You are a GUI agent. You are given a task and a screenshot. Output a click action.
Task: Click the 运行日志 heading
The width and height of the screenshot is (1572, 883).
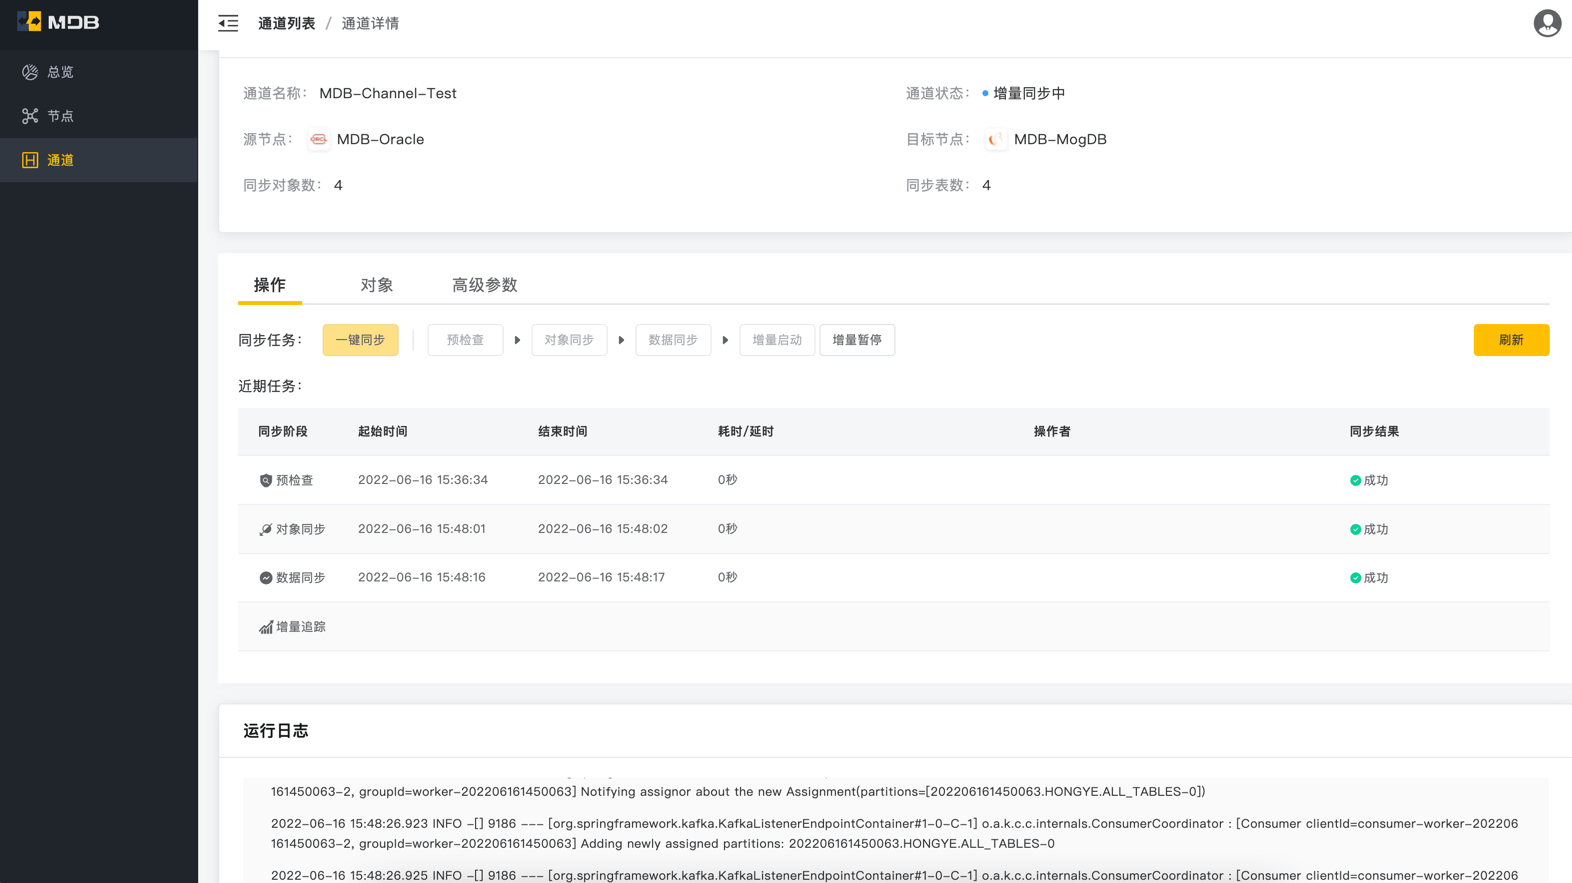[x=276, y=731]
